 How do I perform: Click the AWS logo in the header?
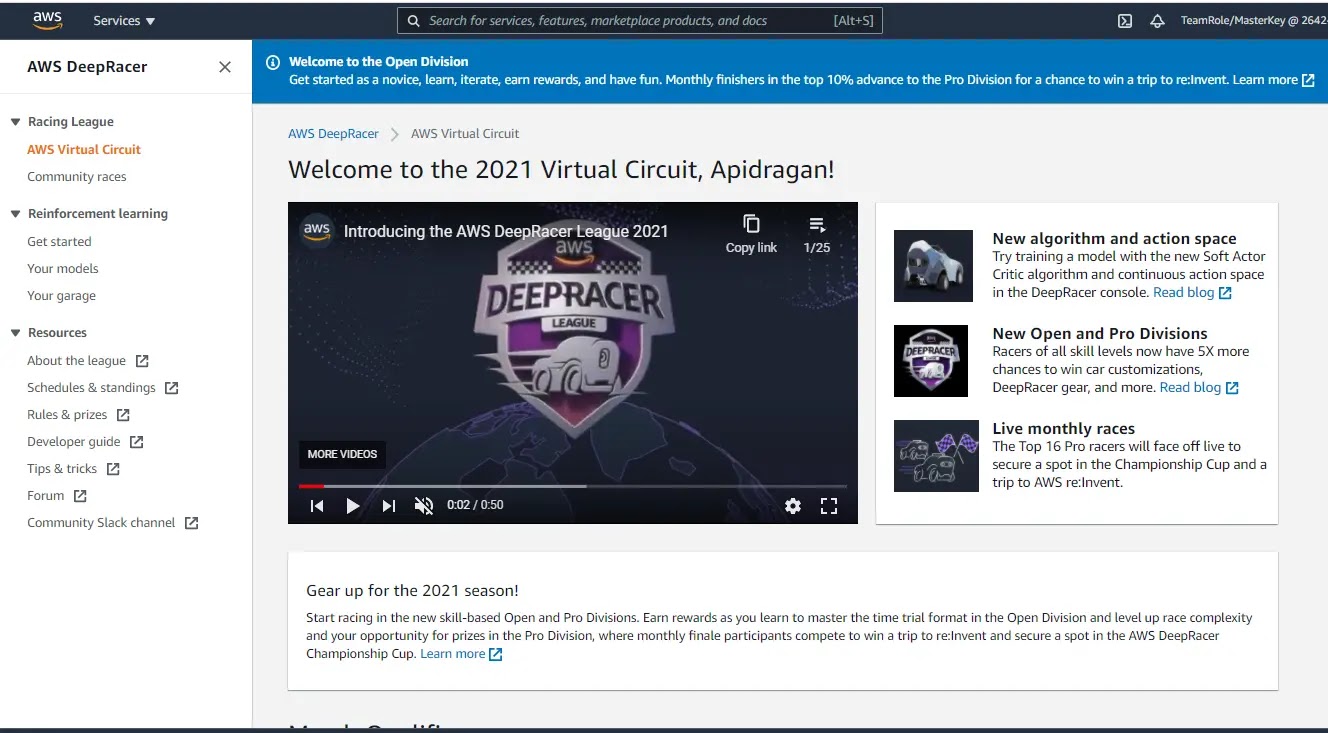47,20
